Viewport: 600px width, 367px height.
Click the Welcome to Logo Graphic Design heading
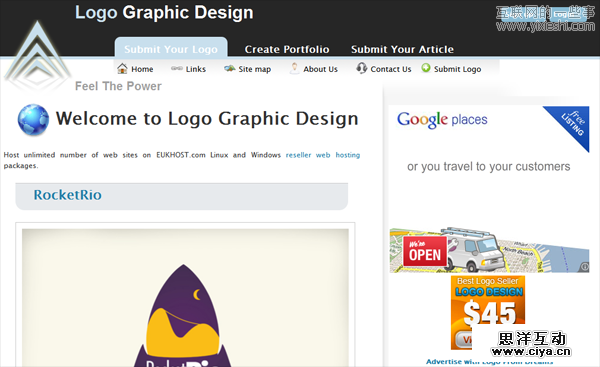tap(207, 118)
